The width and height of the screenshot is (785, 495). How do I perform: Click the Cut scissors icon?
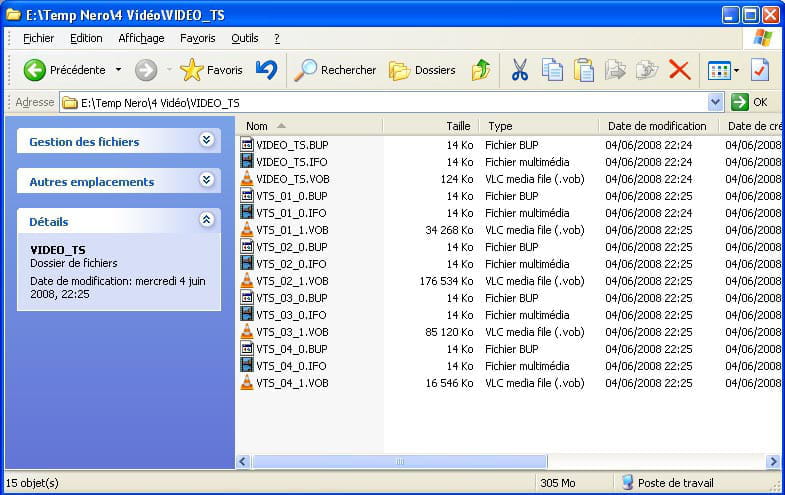coord(520,70)
